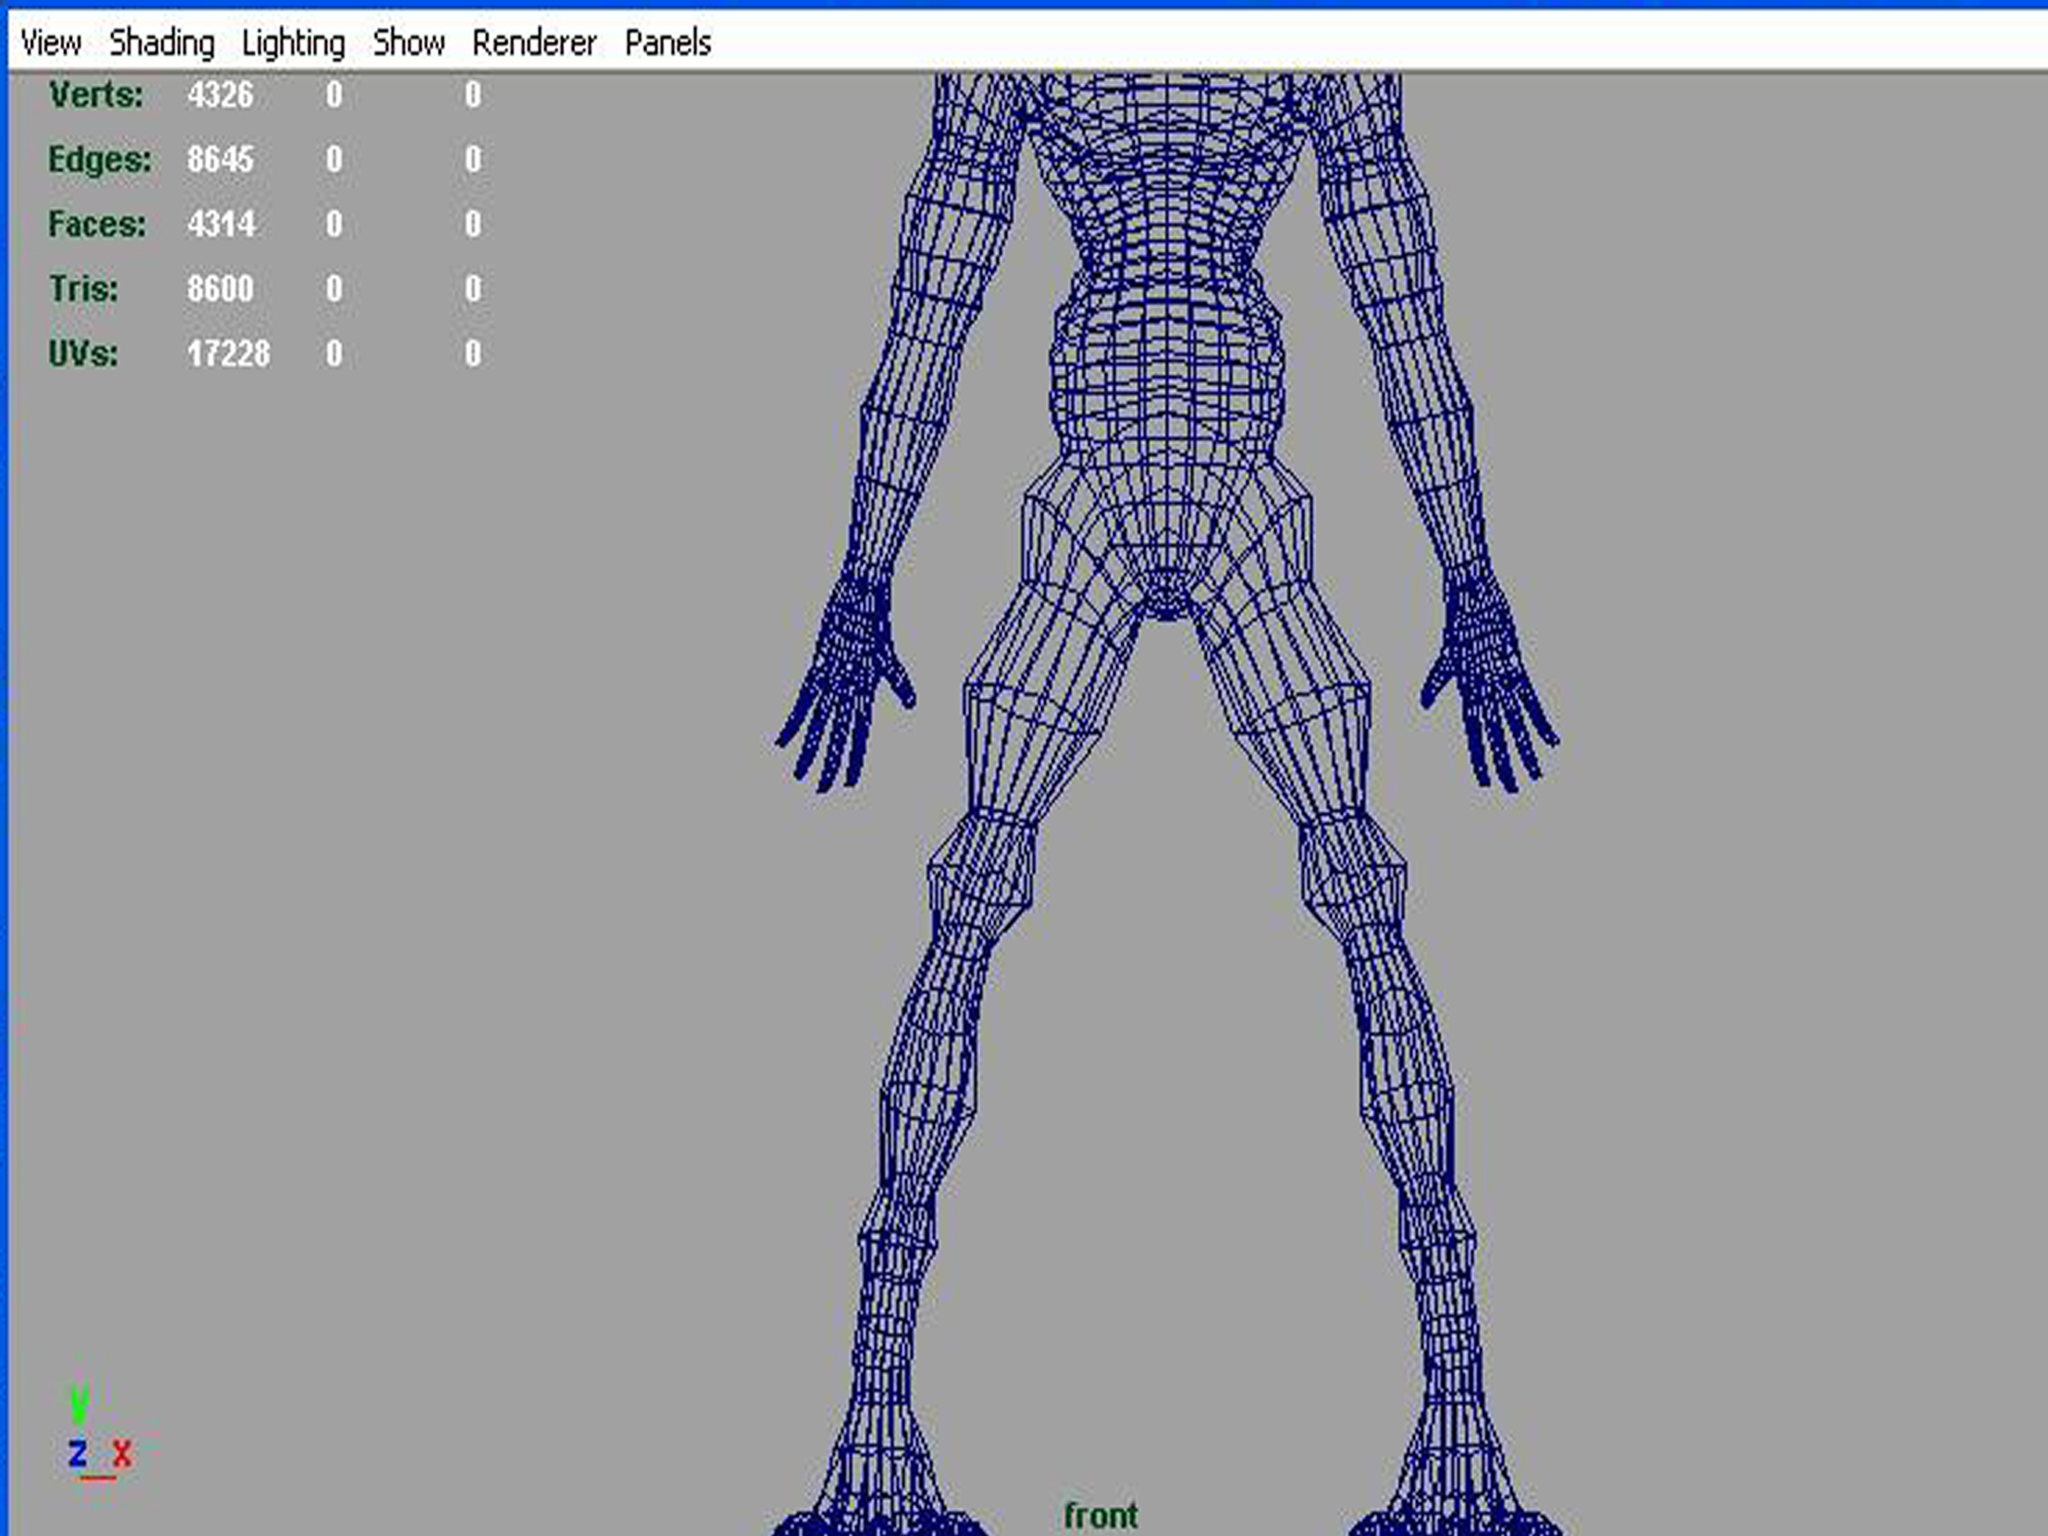The width and height of the screenshot is (2048, 1536).
Task: Click the Verts count label
Action: click(x=96, y=95)
